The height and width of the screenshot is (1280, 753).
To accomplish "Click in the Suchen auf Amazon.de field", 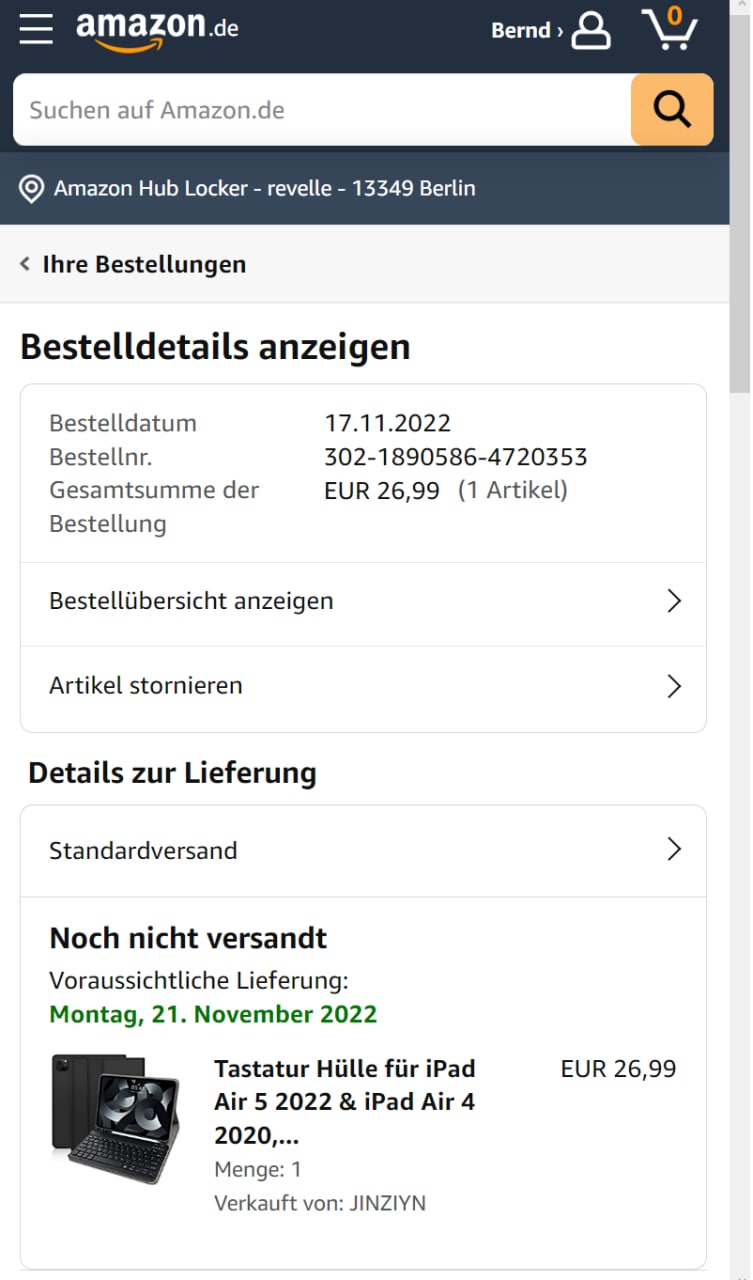I will 320,110.
